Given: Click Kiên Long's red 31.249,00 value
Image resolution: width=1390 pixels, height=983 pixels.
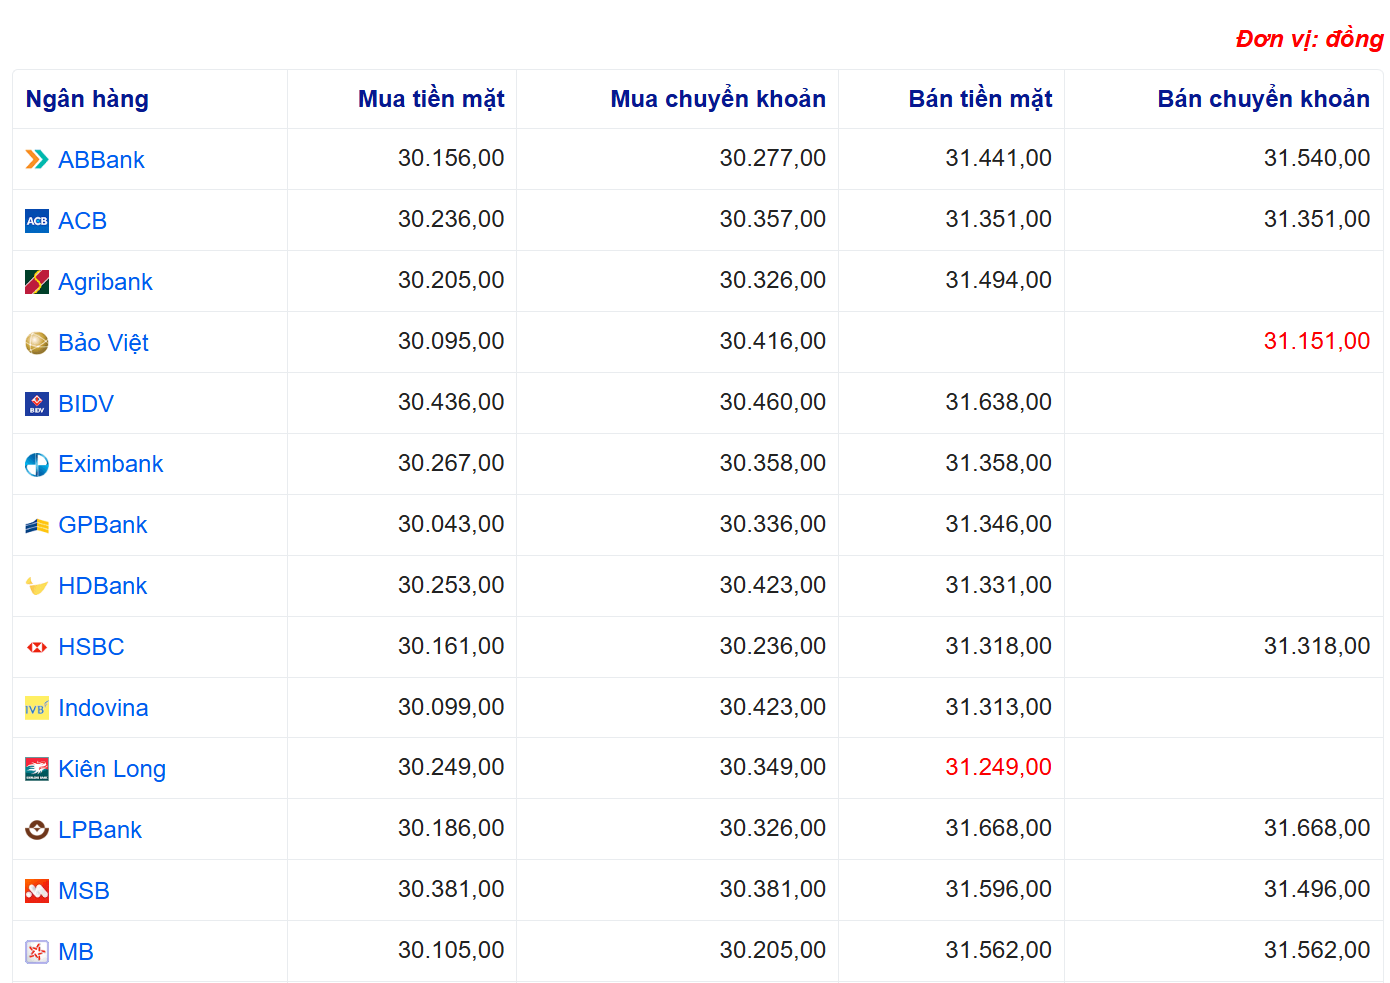Looking at the screenshot, I should pos(998,767).
